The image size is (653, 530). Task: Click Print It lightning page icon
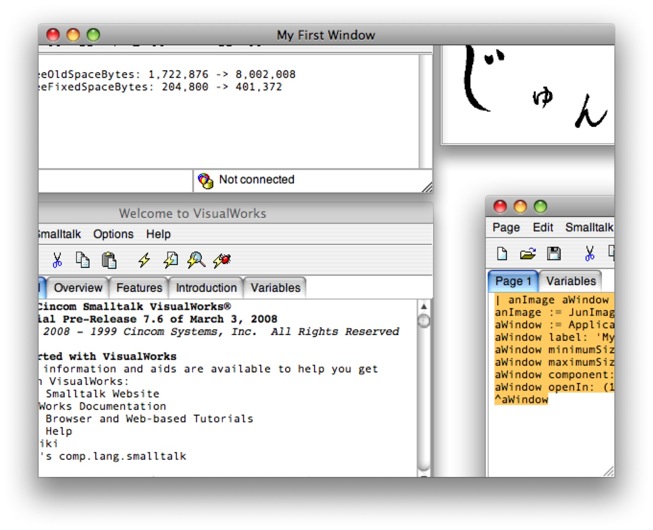click(170, 260)
